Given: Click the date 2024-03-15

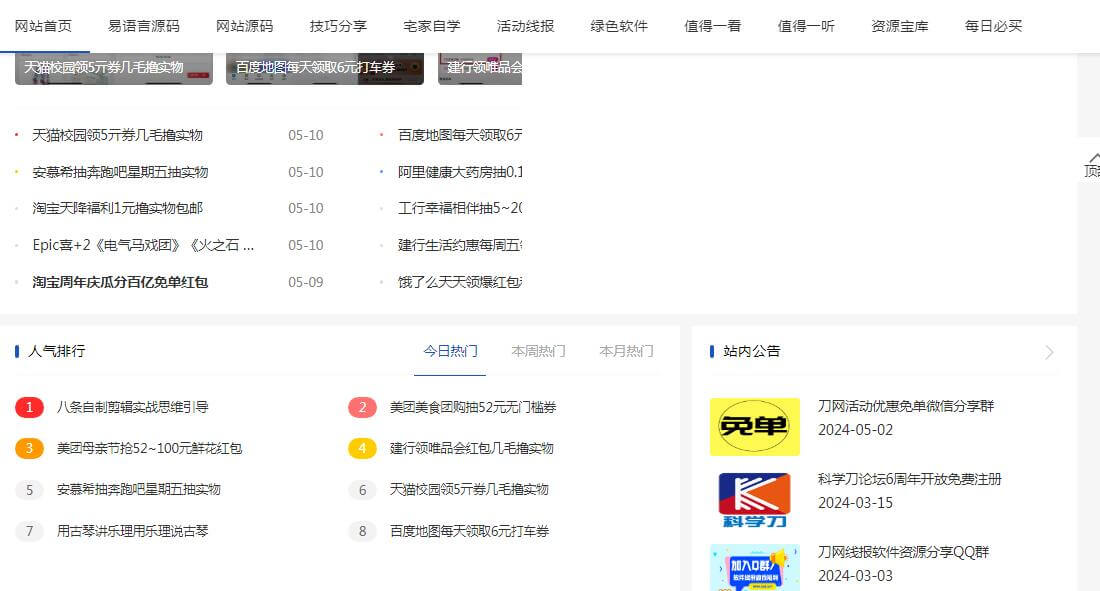Looking at the screenshot, I should point(855,503).
